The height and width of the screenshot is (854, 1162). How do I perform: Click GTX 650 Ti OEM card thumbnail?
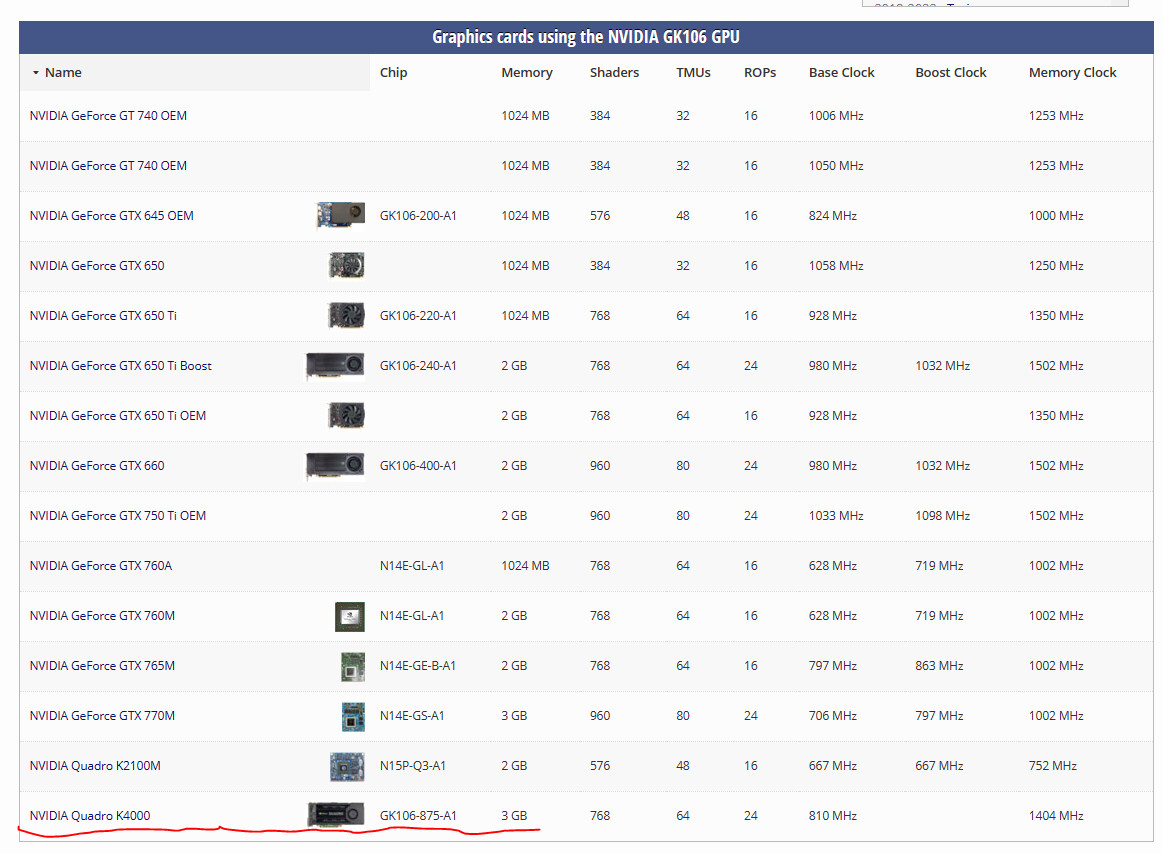pyautogui.click(x=347, y=415)
